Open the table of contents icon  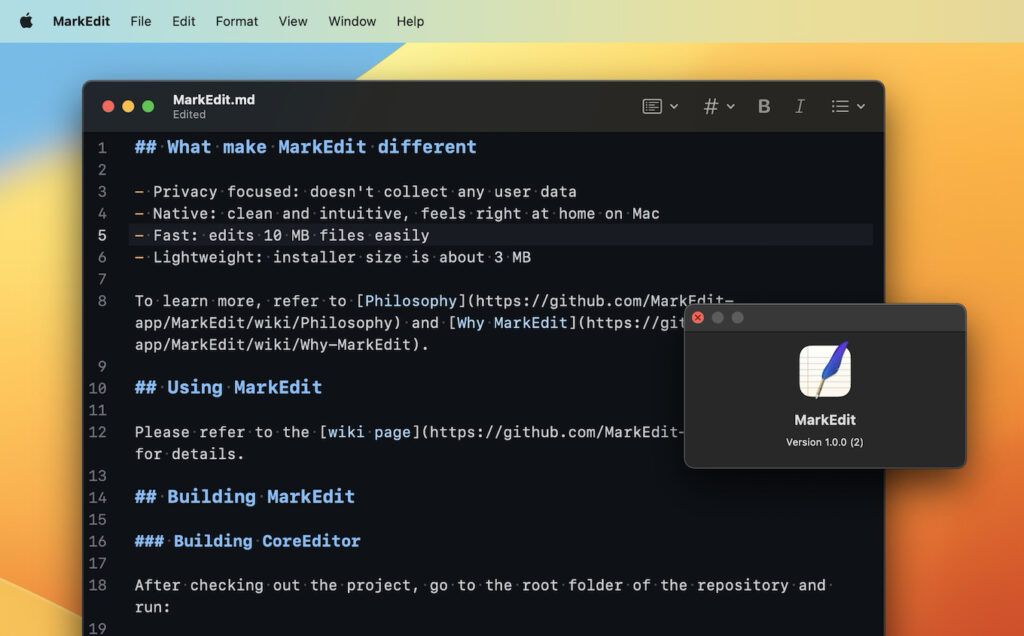[x=652, y=106]
